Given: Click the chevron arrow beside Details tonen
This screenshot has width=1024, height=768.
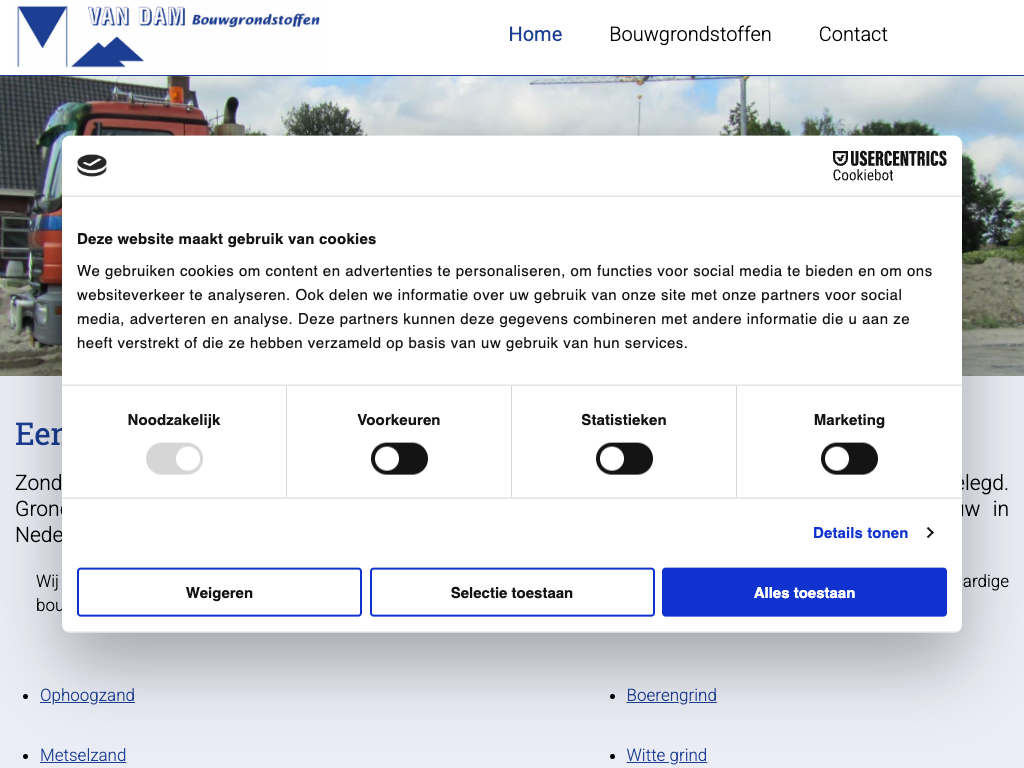Looking at the screenshot, I should pos(930,533).
